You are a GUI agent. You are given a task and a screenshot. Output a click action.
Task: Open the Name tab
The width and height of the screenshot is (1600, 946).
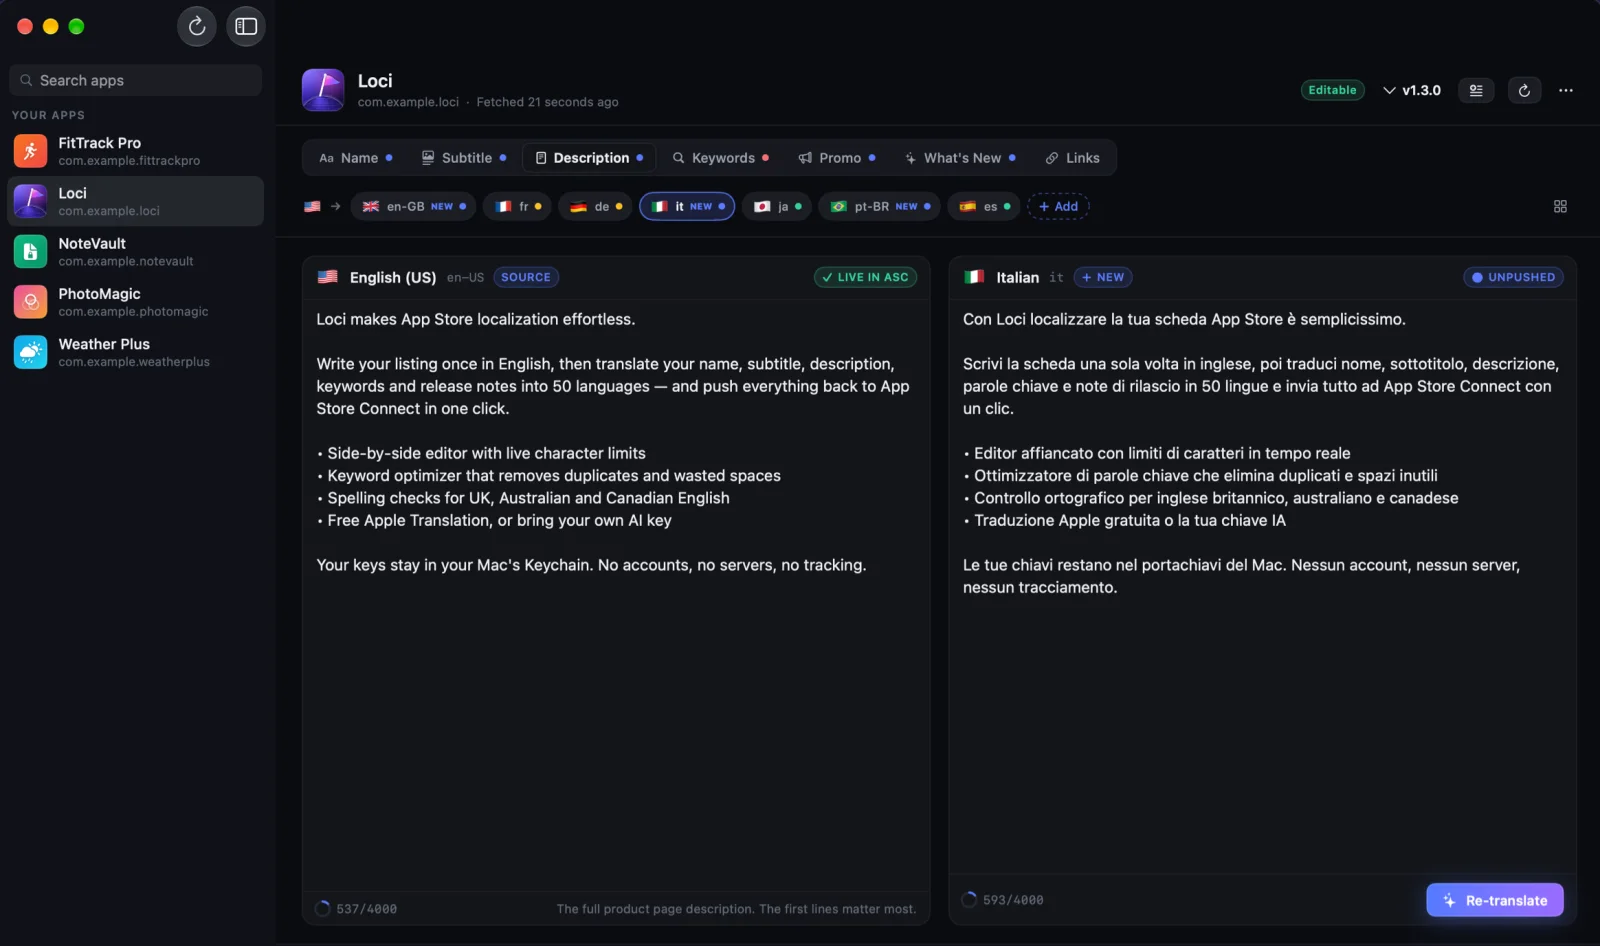point(356,158)
